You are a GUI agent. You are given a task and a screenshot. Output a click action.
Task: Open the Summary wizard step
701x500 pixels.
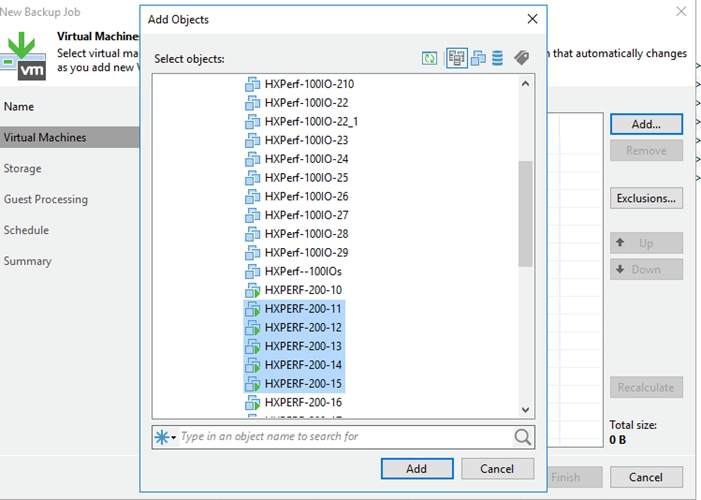28,261
